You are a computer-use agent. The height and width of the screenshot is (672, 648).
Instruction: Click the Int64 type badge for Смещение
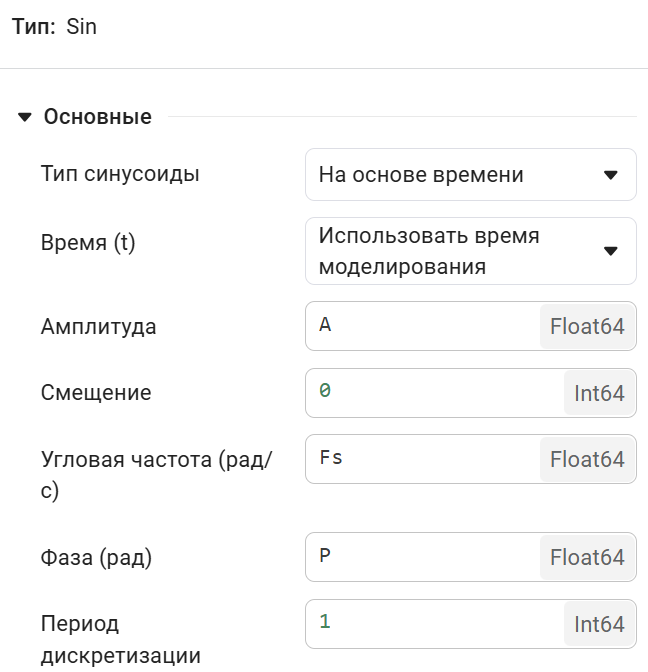click(599, 393)
